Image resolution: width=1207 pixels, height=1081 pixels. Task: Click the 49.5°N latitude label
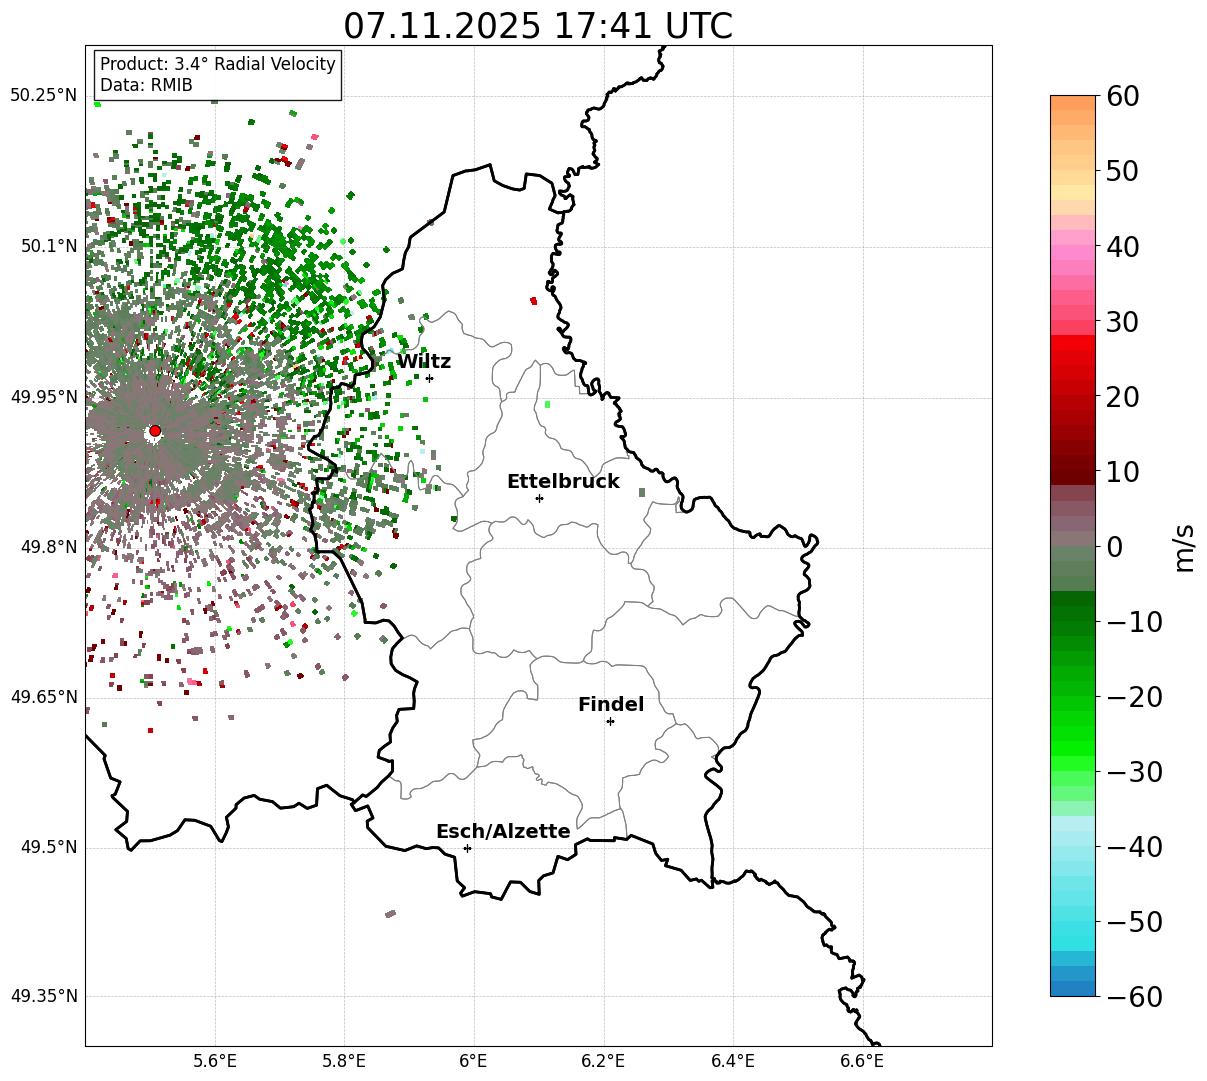click(x=48, y=847)
